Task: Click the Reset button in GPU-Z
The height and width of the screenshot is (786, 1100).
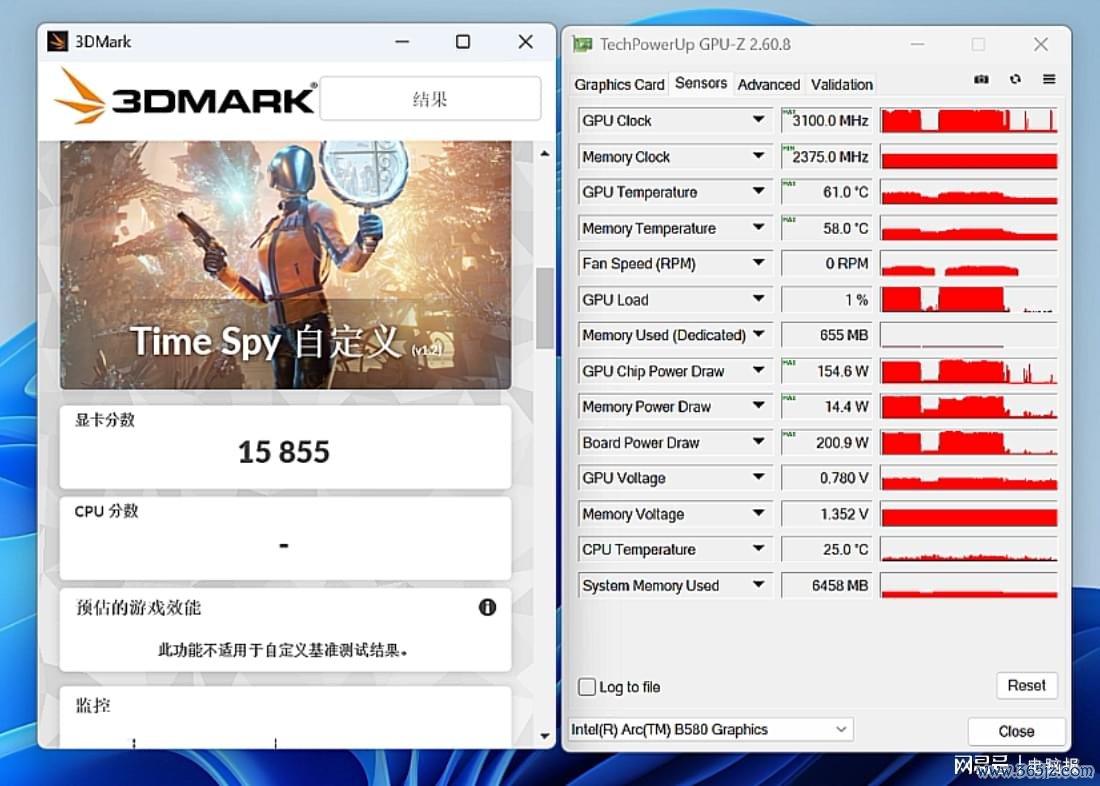Action: 1026,686
